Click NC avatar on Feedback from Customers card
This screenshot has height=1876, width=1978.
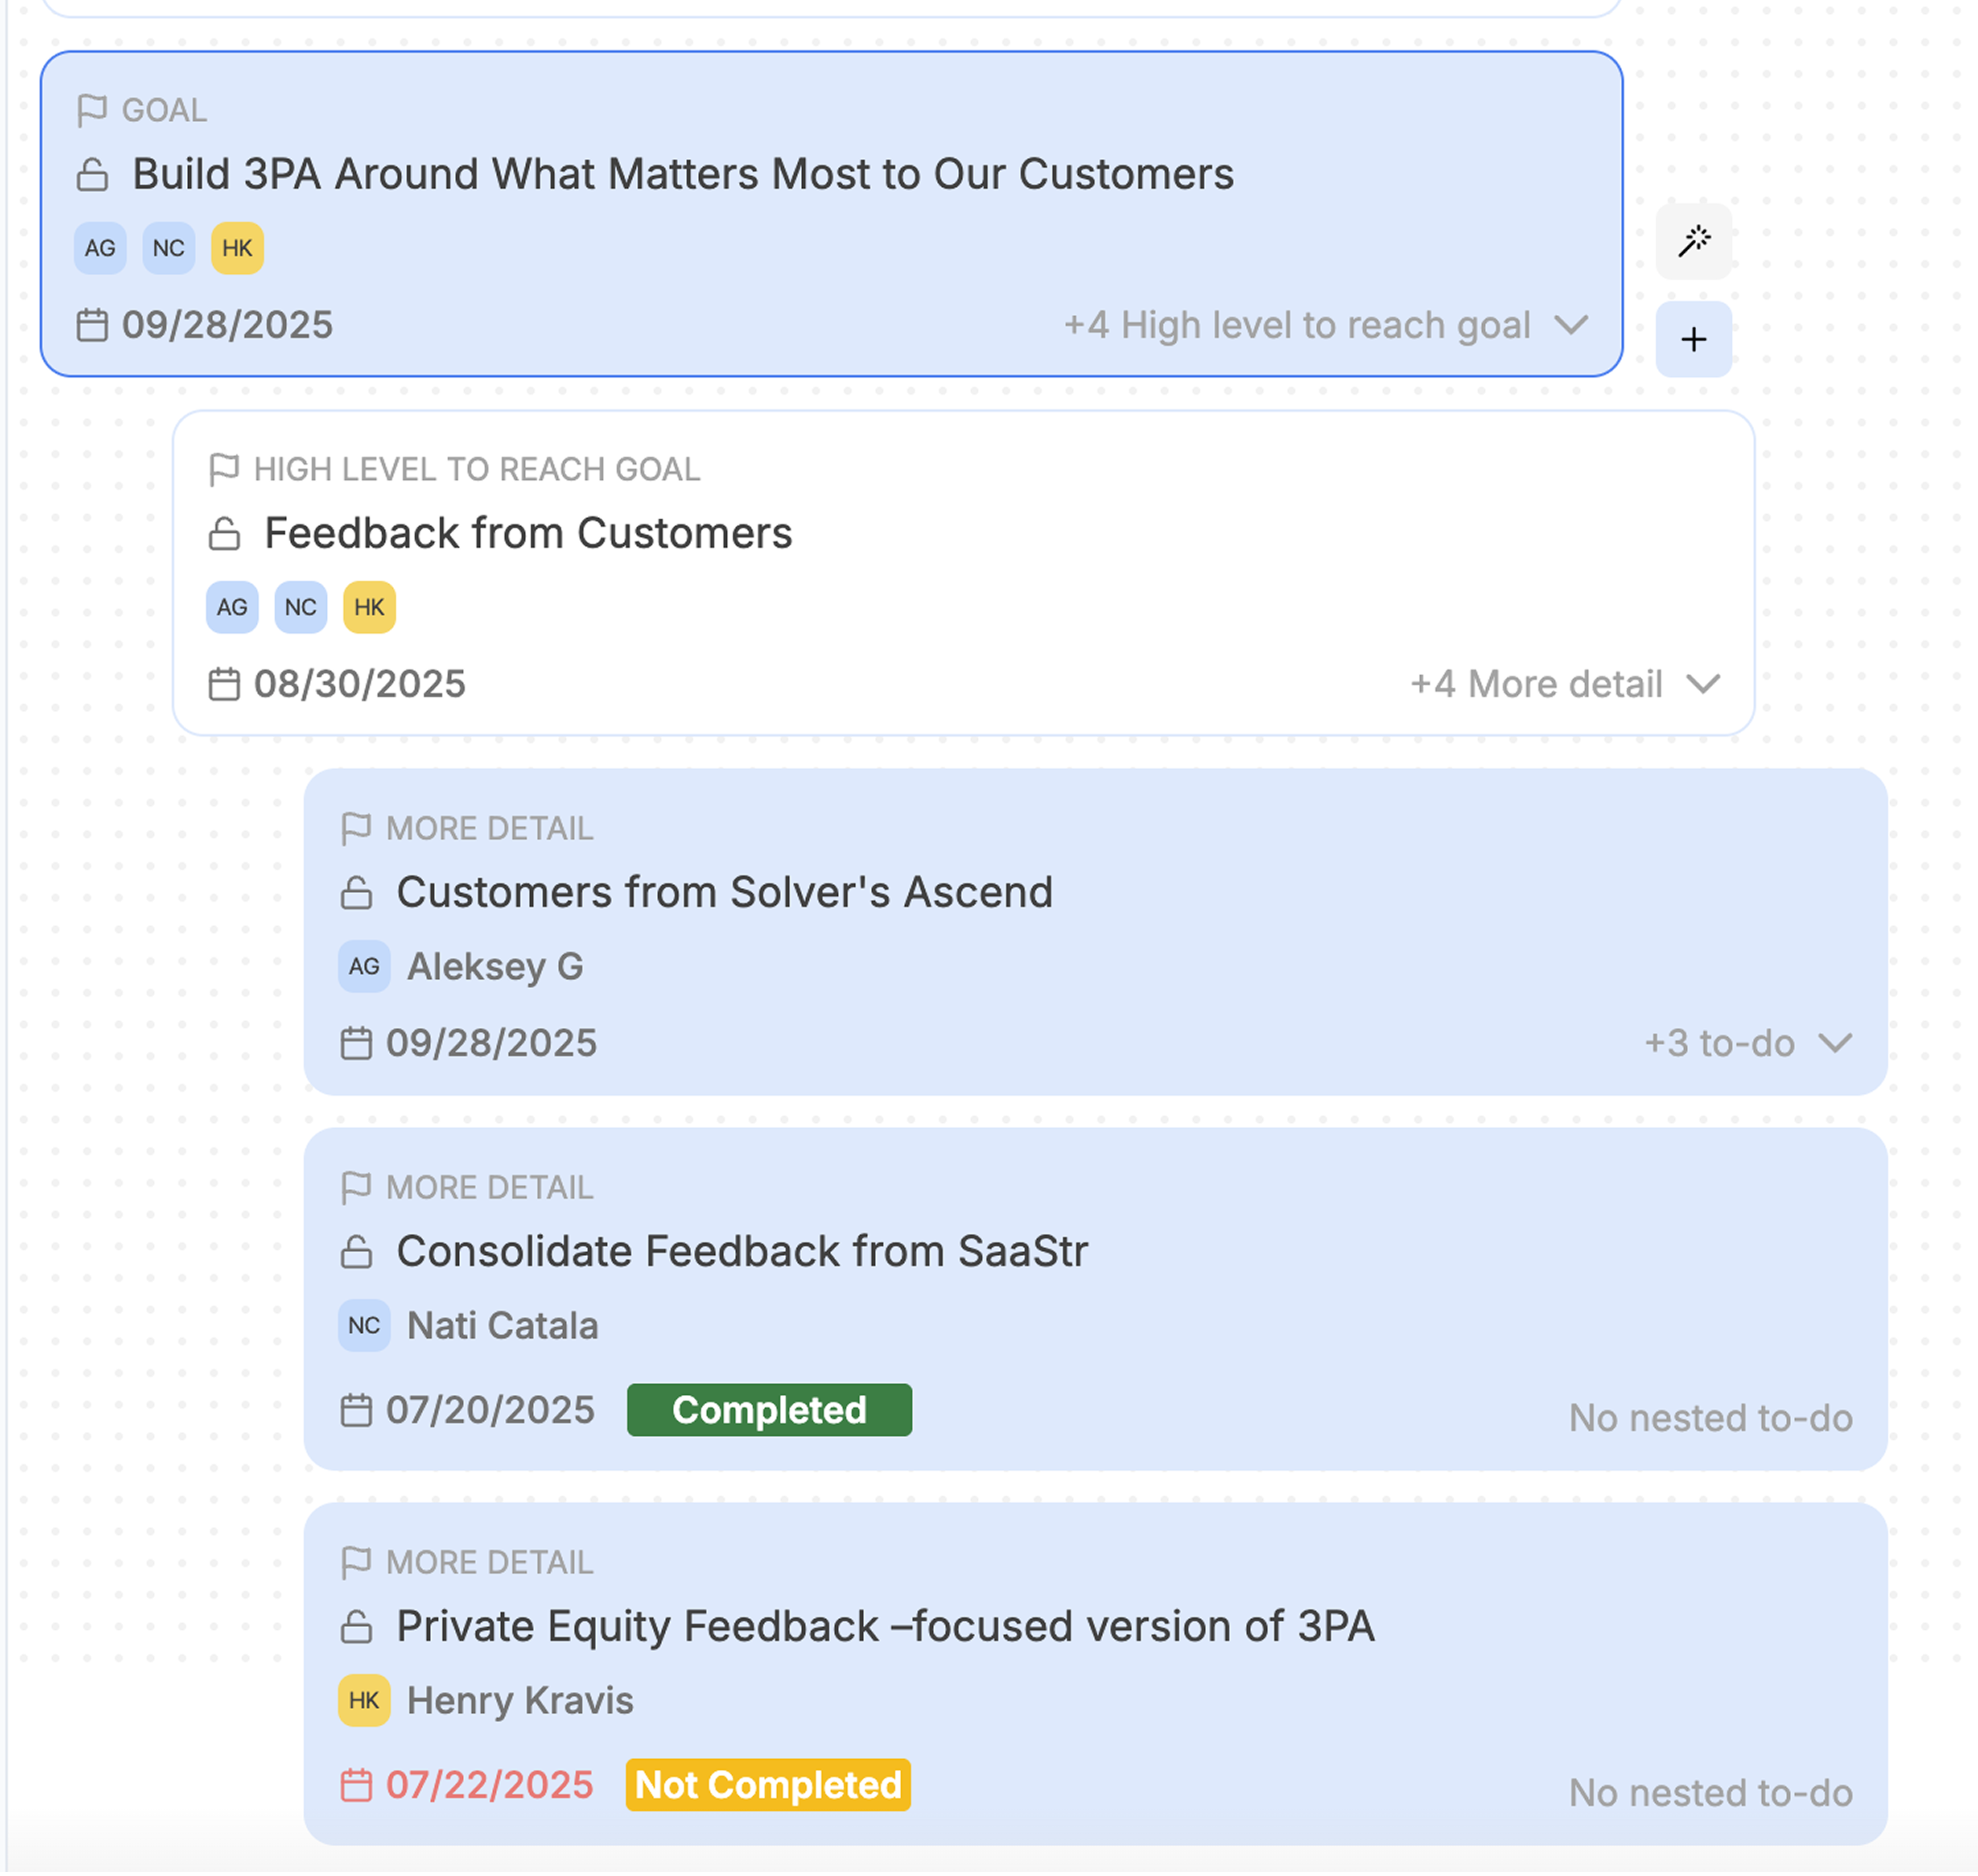click(301, 607)
